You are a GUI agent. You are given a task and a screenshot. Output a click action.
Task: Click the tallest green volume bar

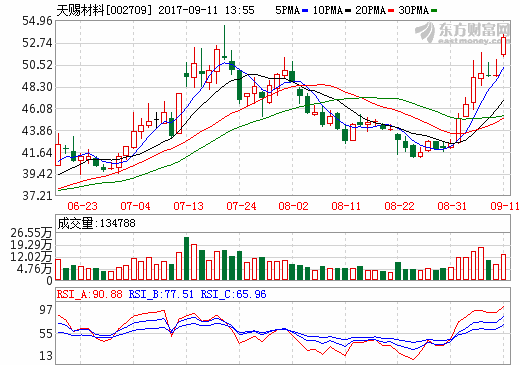(x=186, y=258)
